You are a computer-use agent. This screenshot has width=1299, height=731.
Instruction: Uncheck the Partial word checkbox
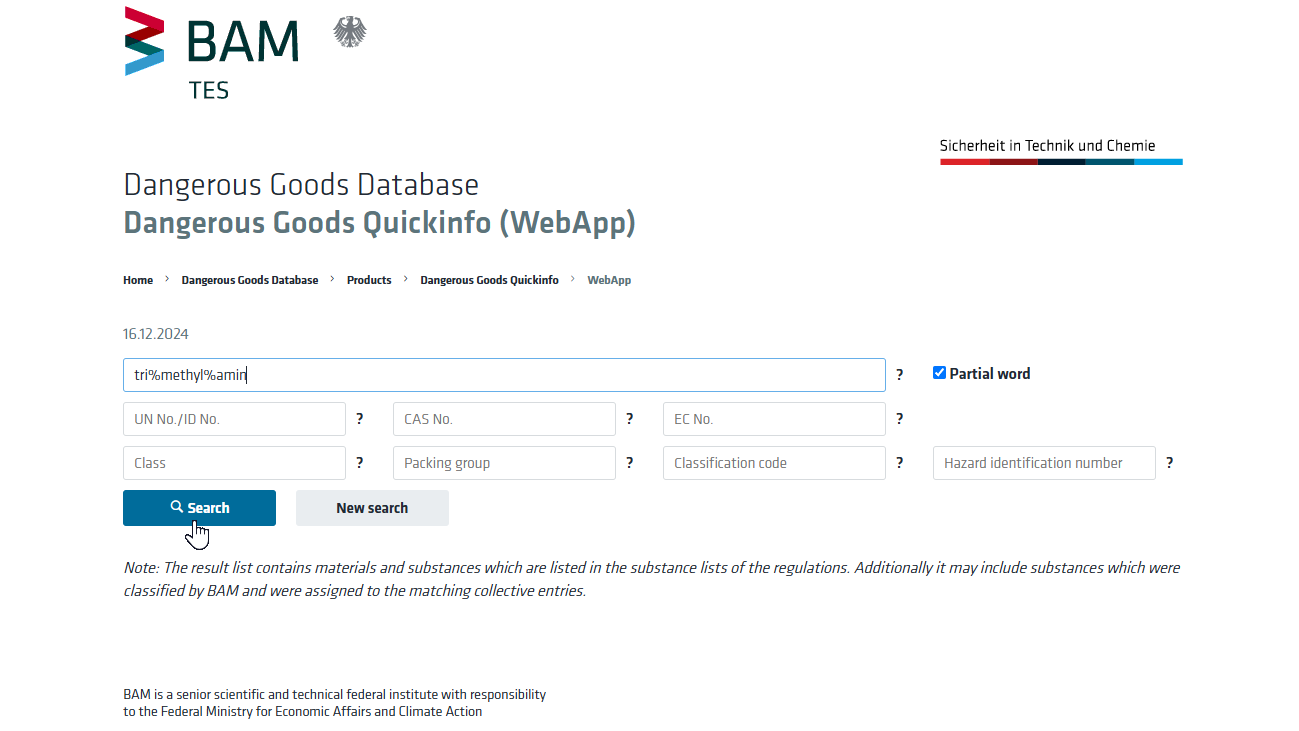(x=939, y=373)
